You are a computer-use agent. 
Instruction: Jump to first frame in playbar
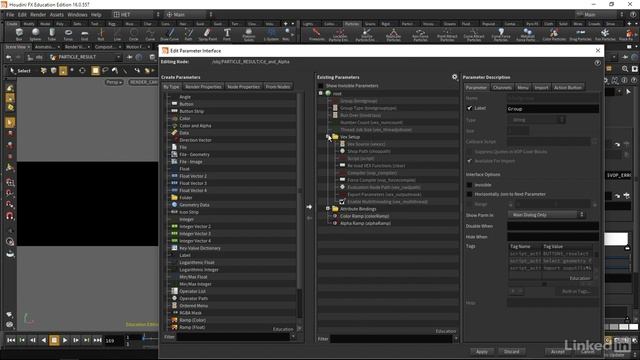pos(11,340)
